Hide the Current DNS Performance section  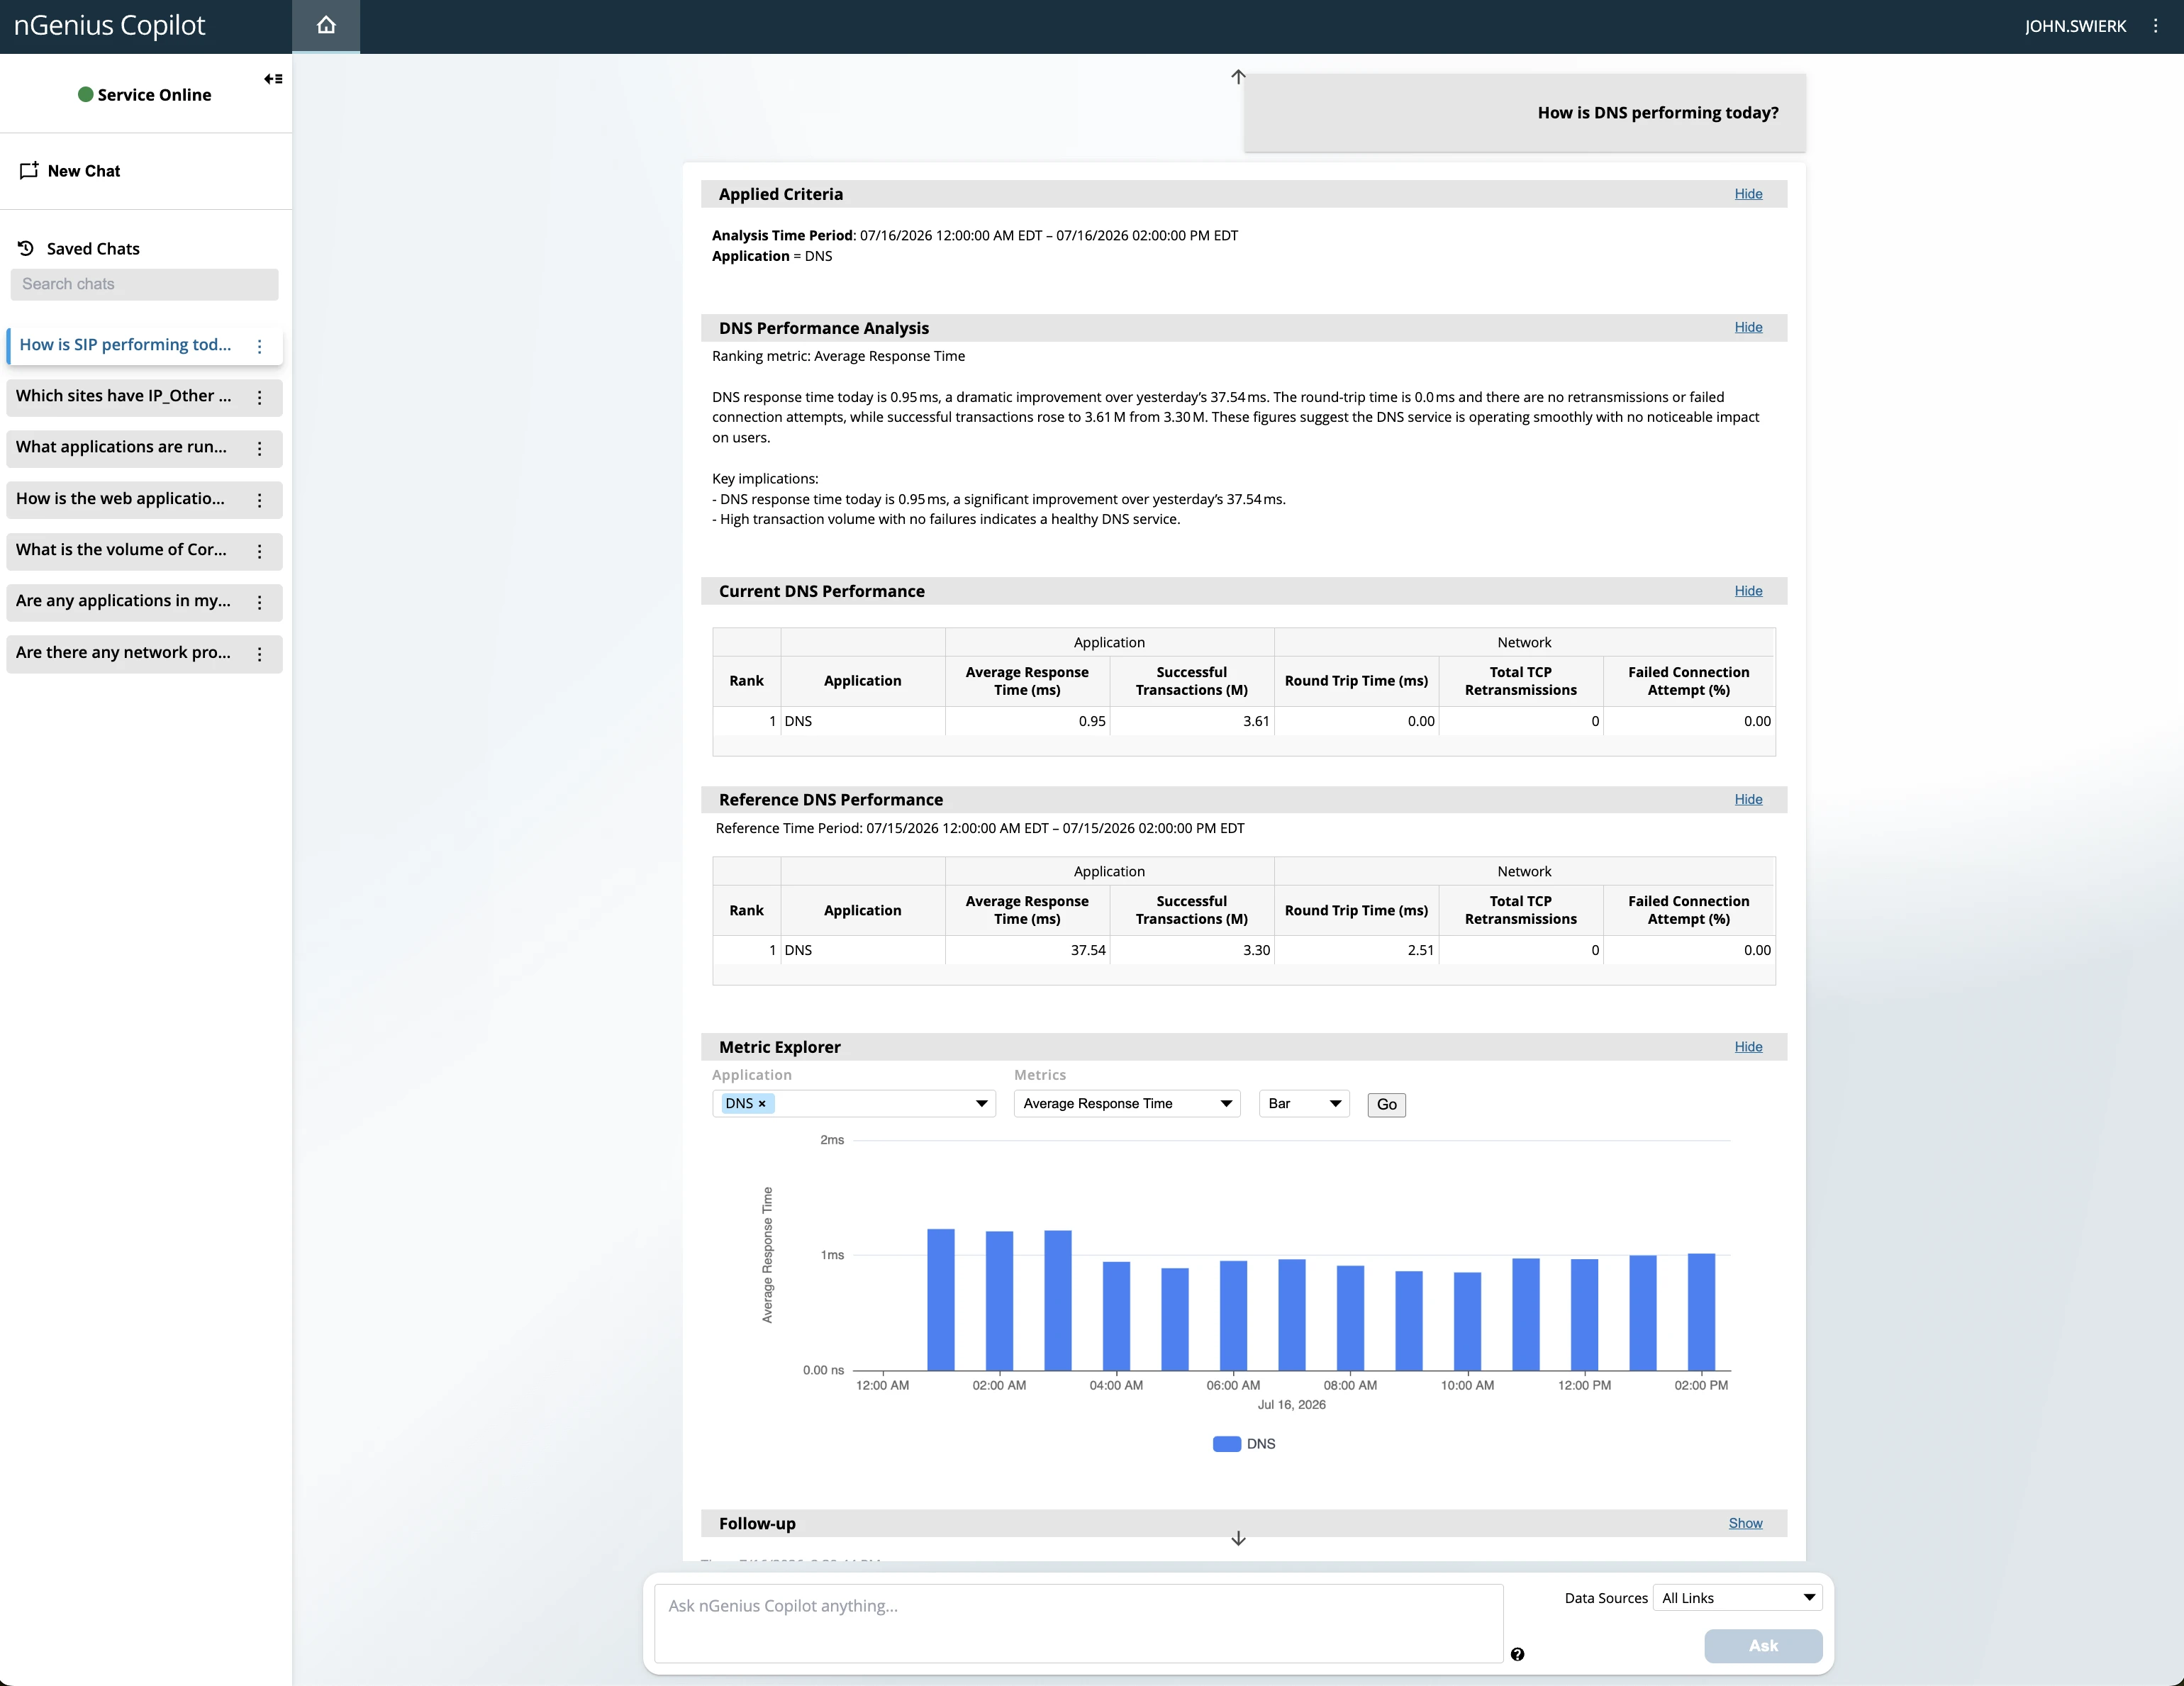point(1748,591)
